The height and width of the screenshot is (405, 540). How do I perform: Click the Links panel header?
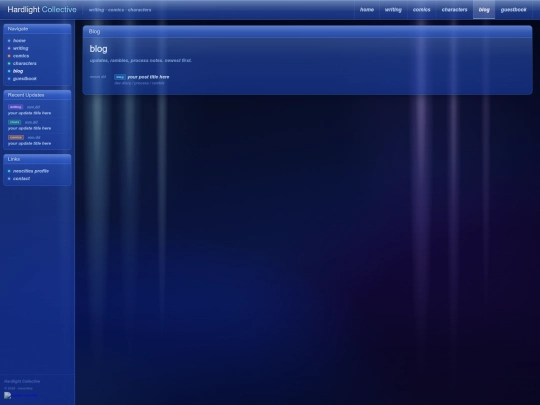37,159
